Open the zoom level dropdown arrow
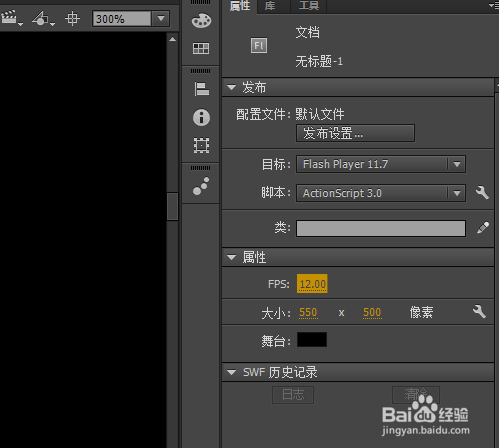 click(161, 19)
